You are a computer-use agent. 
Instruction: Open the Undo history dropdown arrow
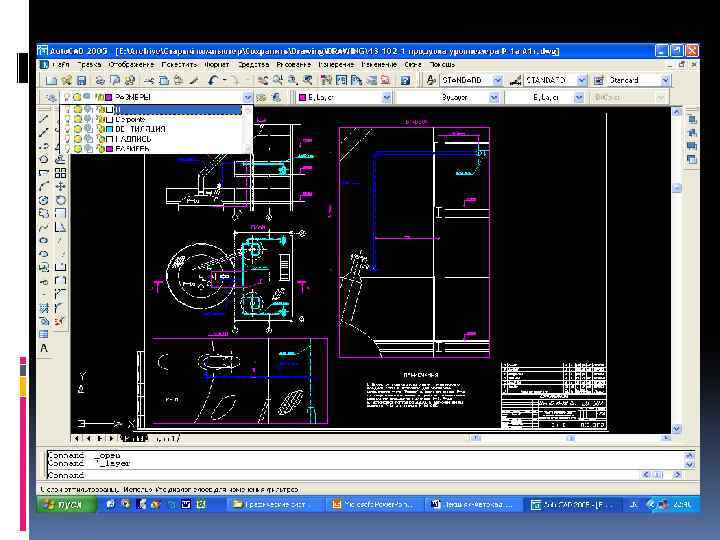pos(225,81)
